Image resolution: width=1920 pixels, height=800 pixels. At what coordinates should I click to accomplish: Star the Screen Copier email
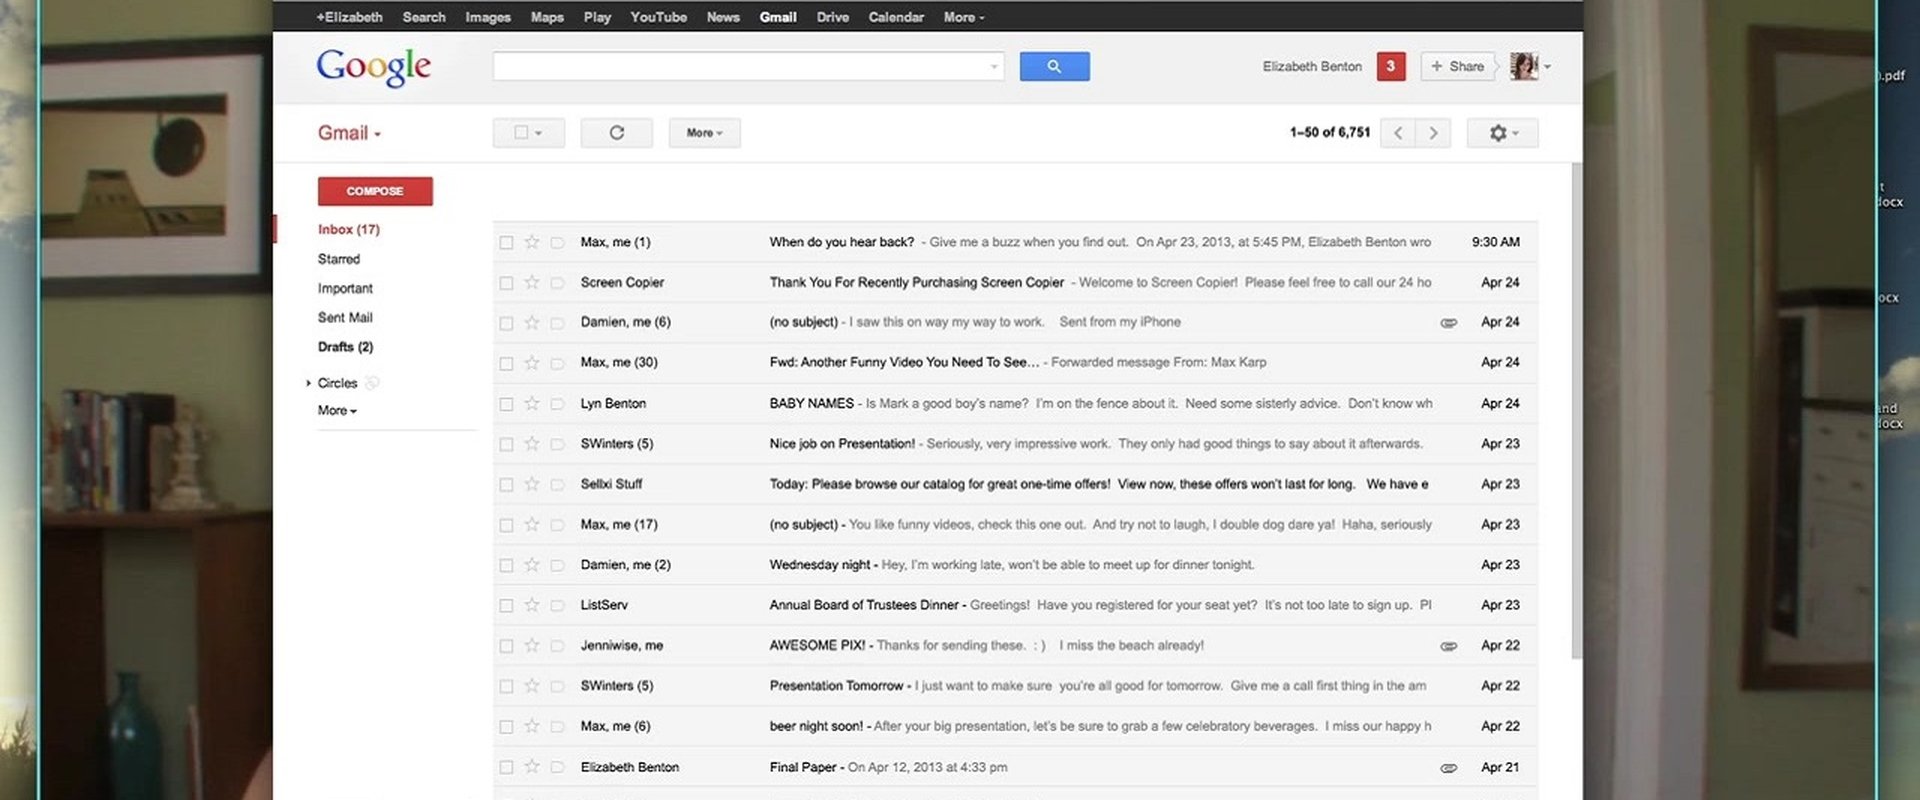tap(532, 282)
